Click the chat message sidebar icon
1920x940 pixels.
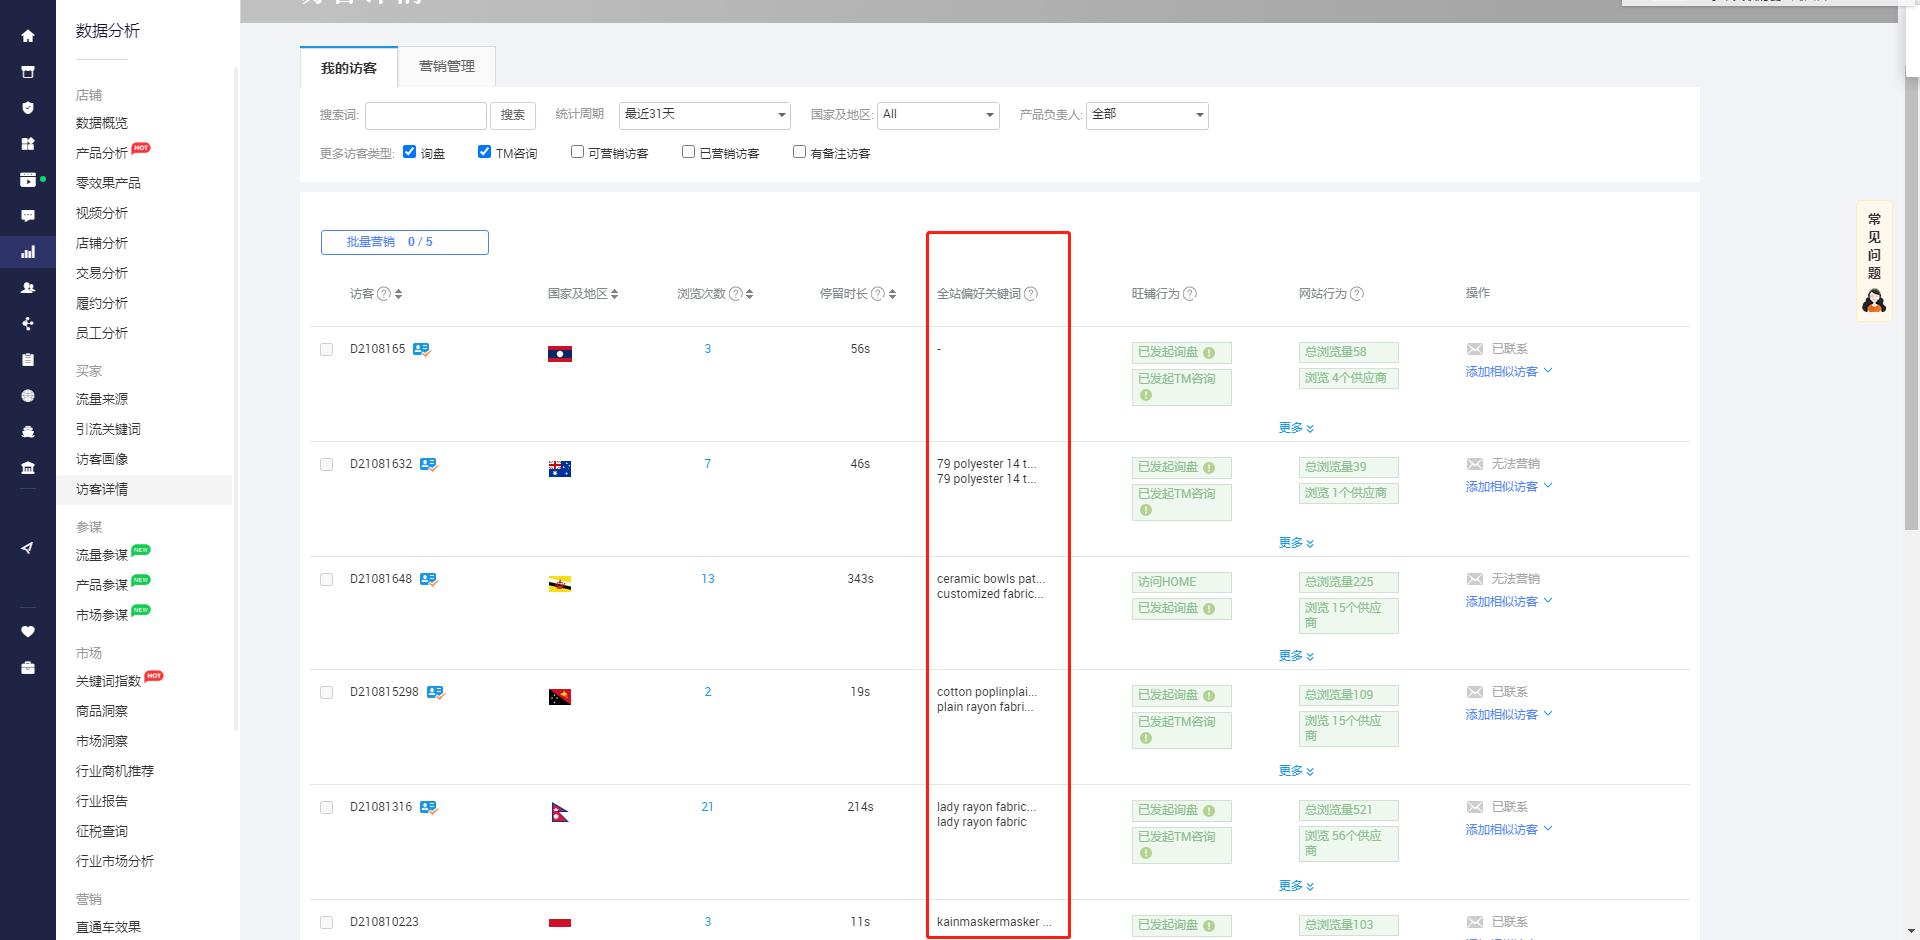coord(28,214)
